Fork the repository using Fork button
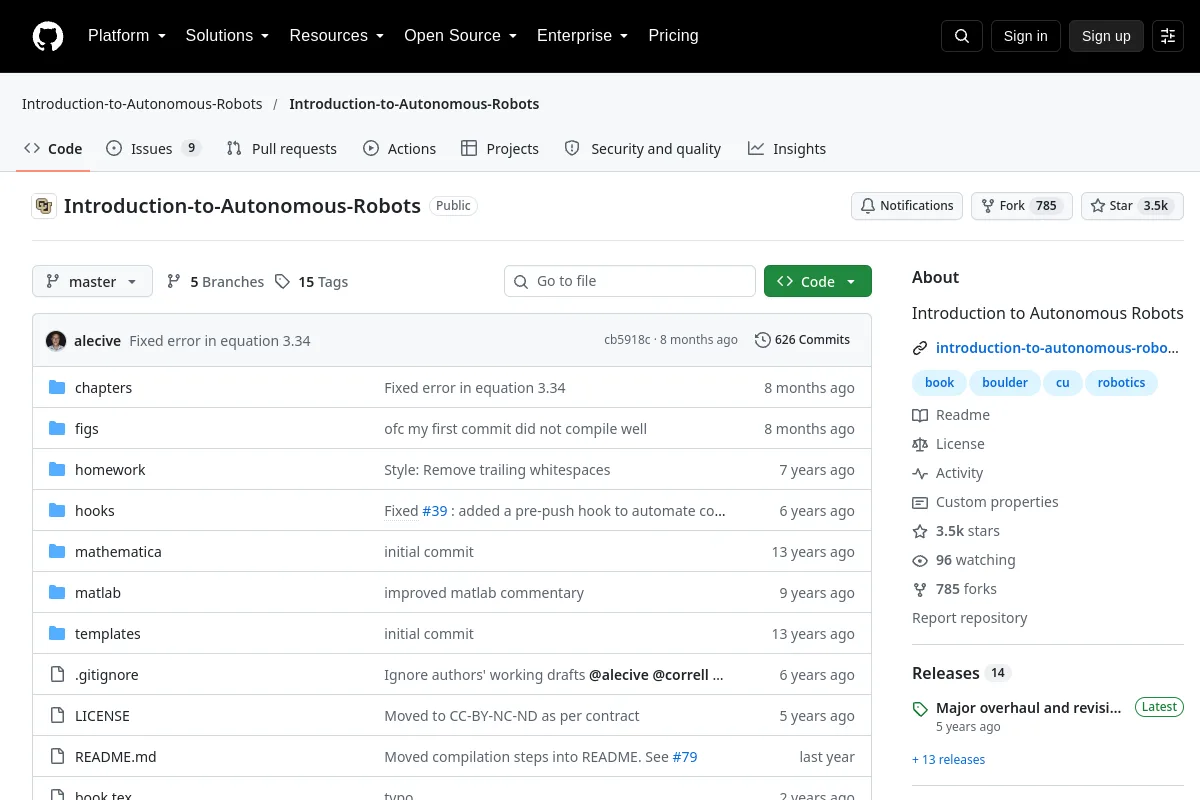1200x800 pixels. click(x=1022, y=206)
